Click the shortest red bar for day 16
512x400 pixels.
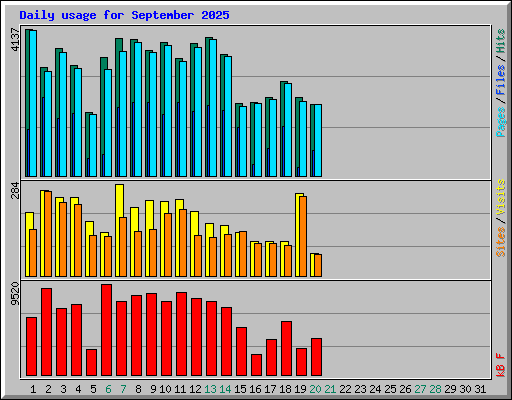(x=257, y=365)
